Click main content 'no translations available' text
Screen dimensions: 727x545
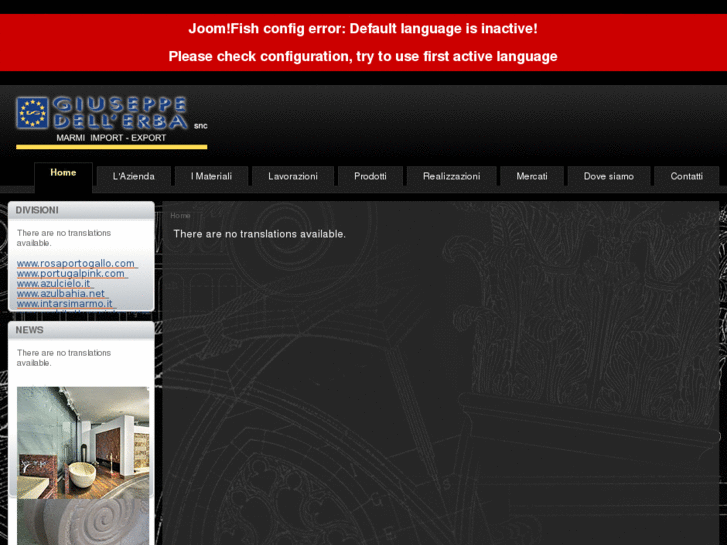260,234
